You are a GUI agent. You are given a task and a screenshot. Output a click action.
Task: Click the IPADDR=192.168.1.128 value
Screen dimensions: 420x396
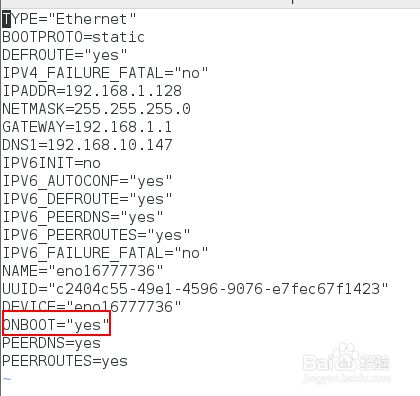pos(92,91)
